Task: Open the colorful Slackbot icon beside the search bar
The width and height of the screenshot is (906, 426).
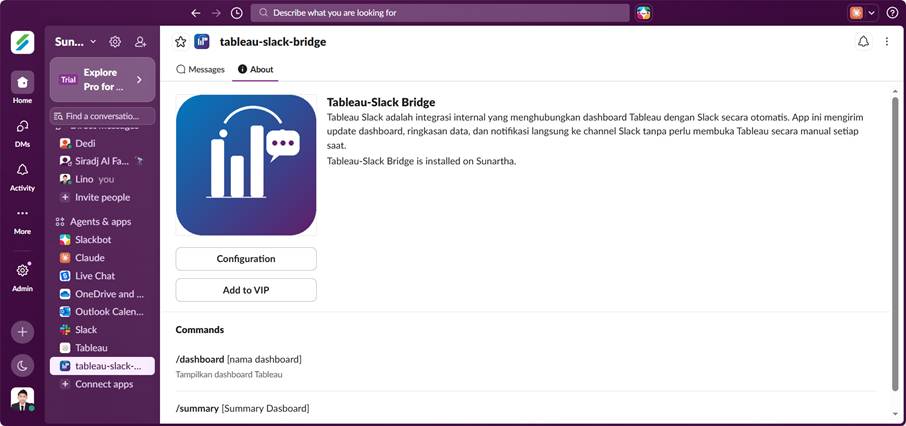Action: tap(644, 13)
